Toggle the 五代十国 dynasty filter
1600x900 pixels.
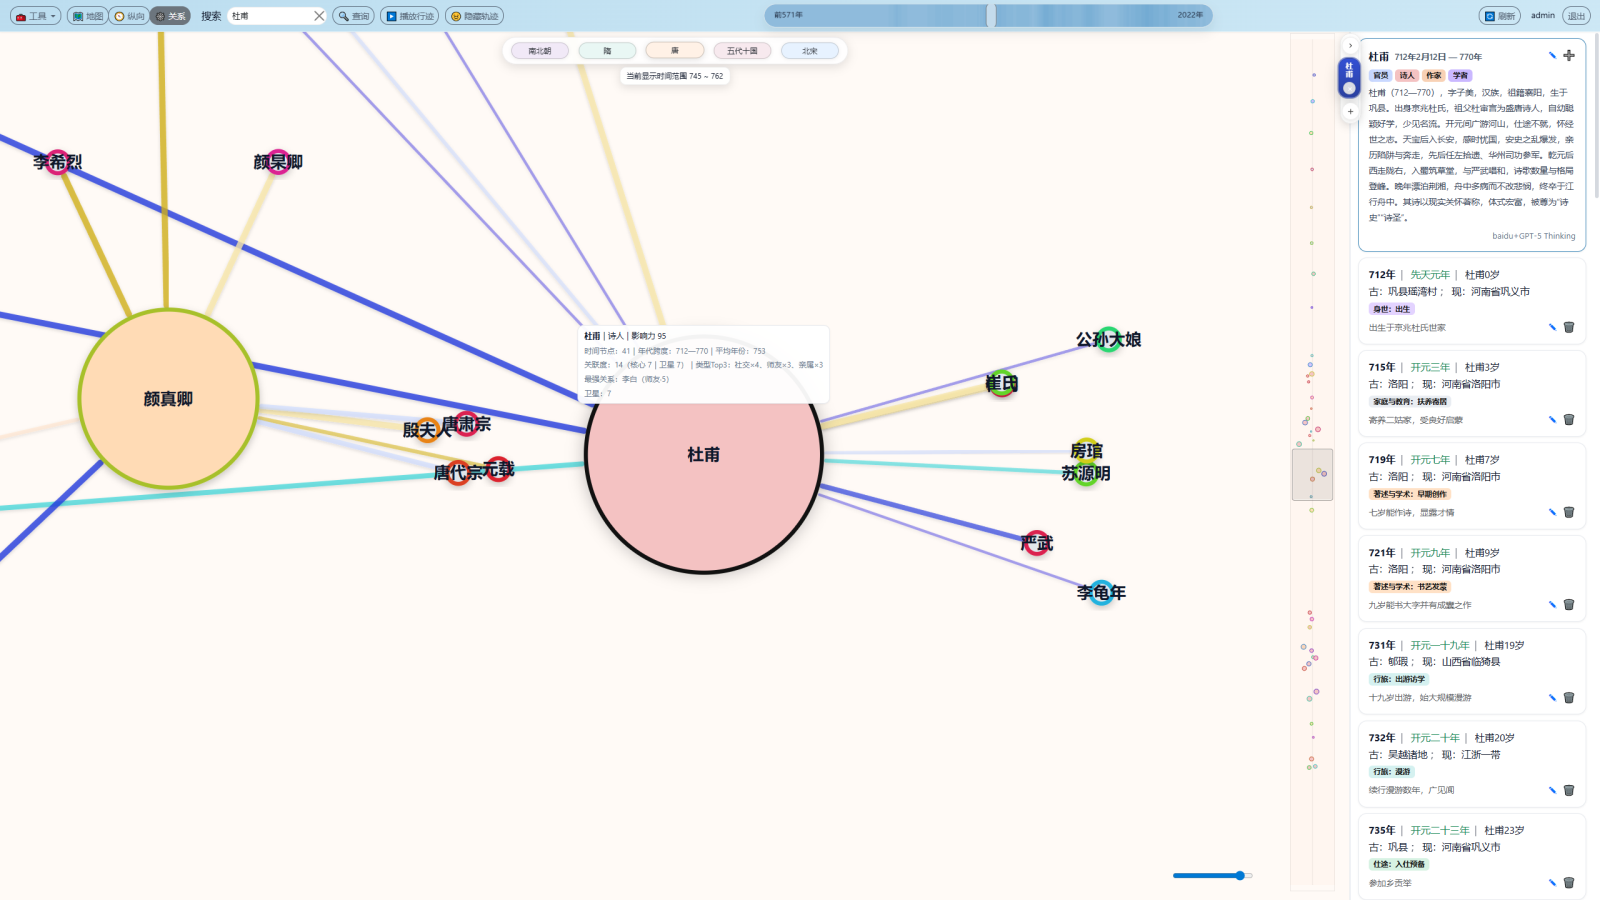point(742,51)
